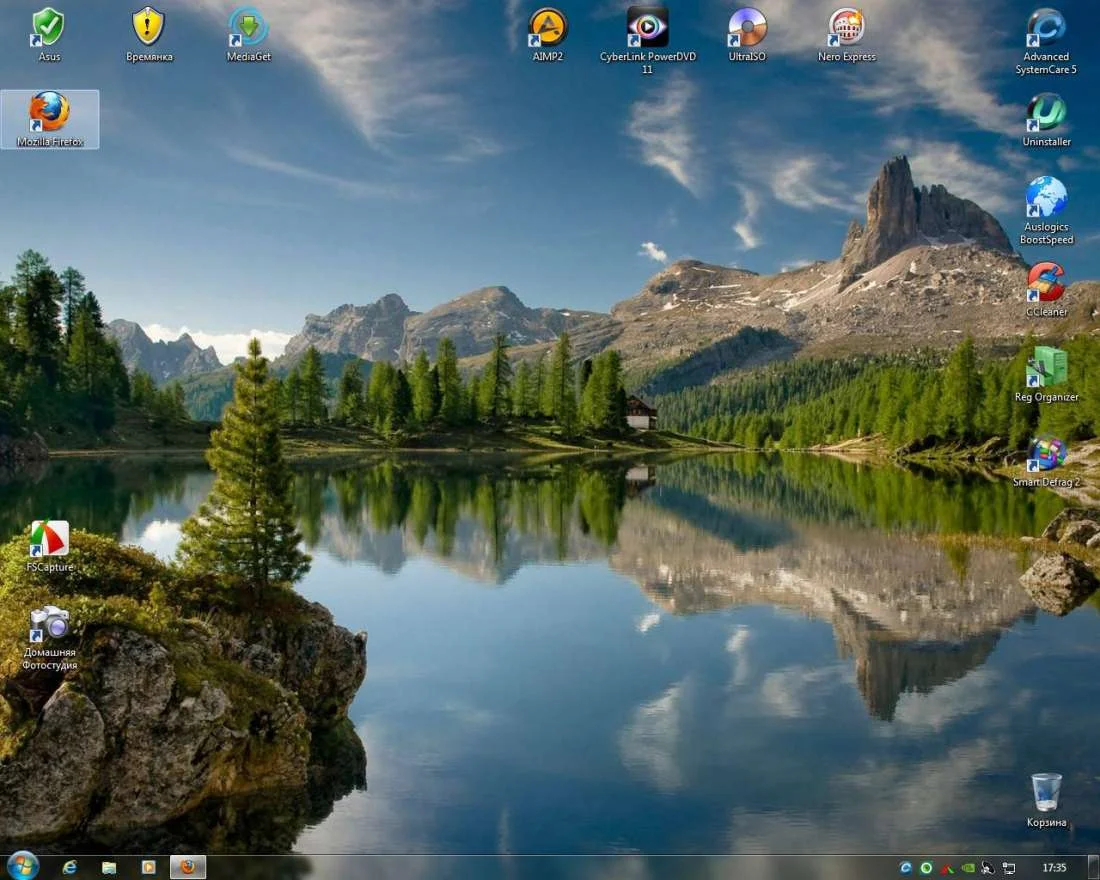
Task: Open the media player taskbar icon
Action: point(148,867)
